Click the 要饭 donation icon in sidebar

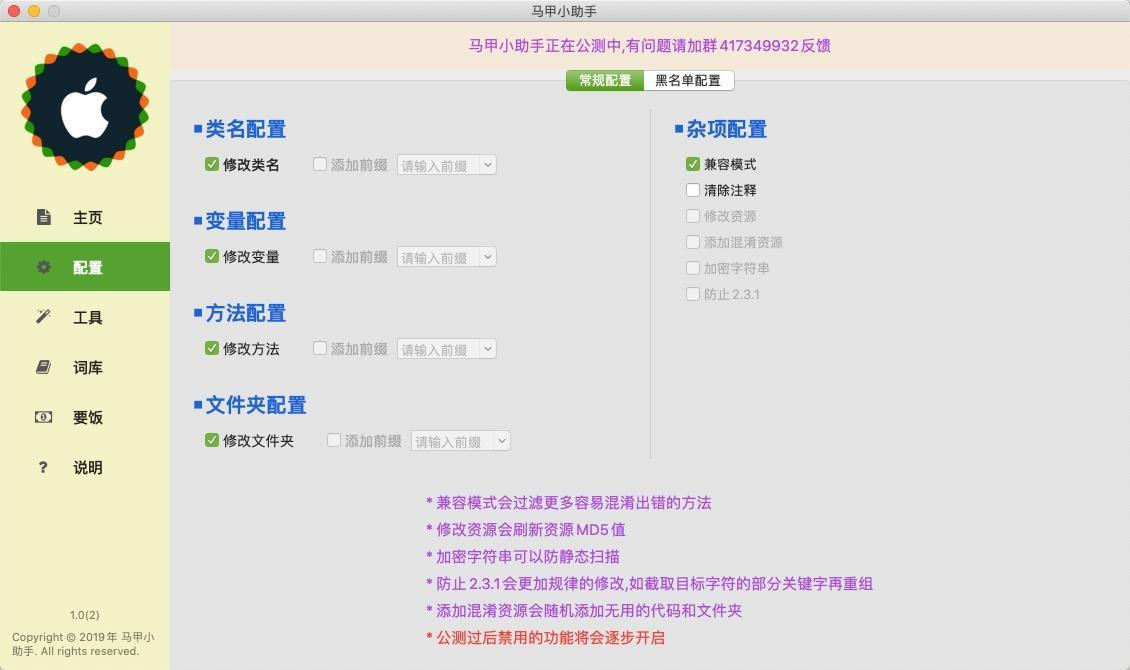click(42, 417)
